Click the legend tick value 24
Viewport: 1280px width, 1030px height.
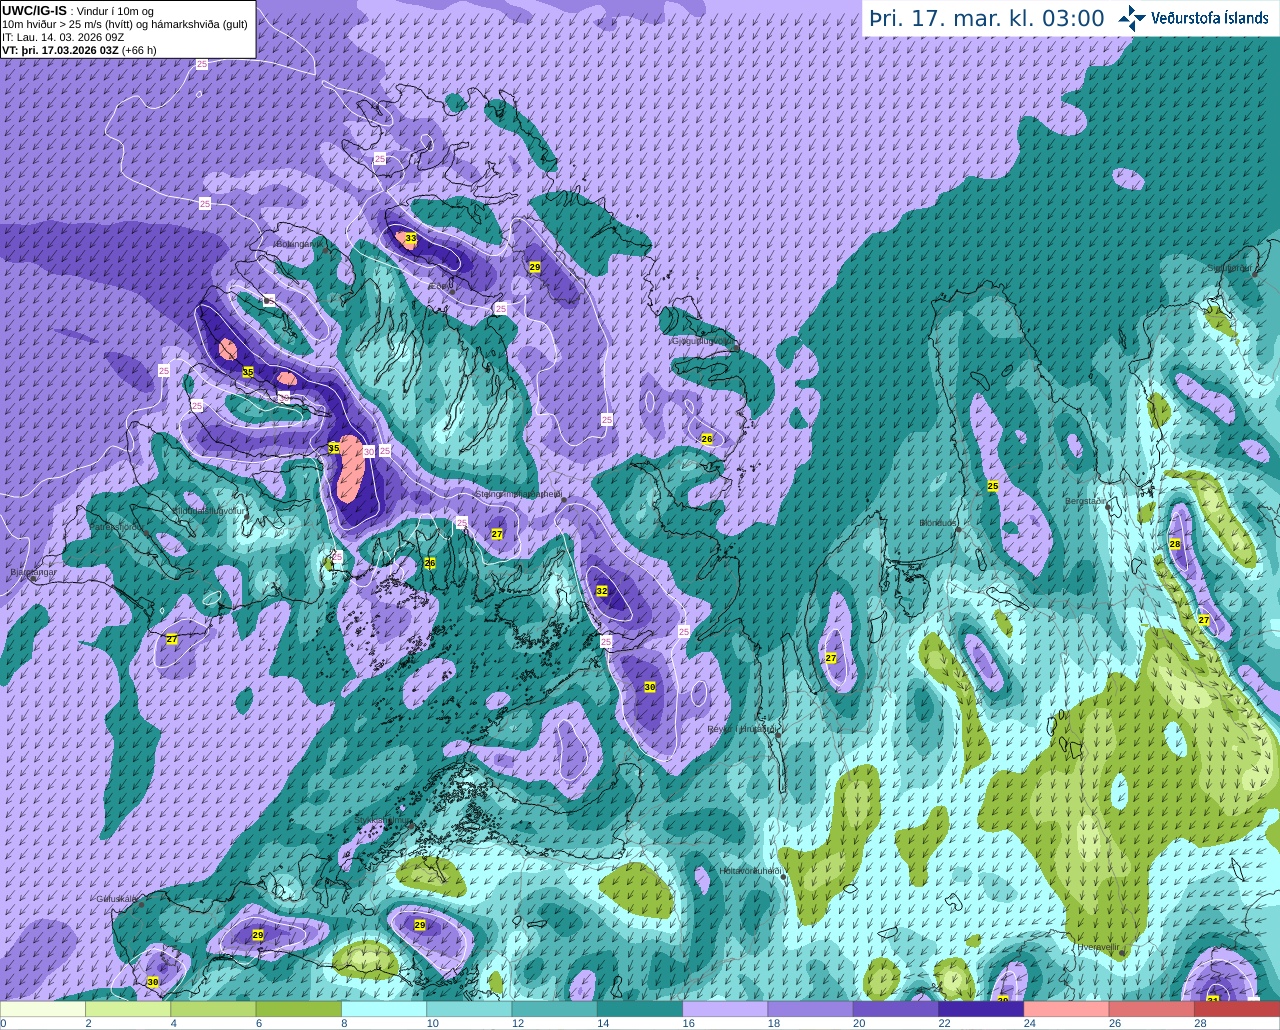pos(1029,1023)
